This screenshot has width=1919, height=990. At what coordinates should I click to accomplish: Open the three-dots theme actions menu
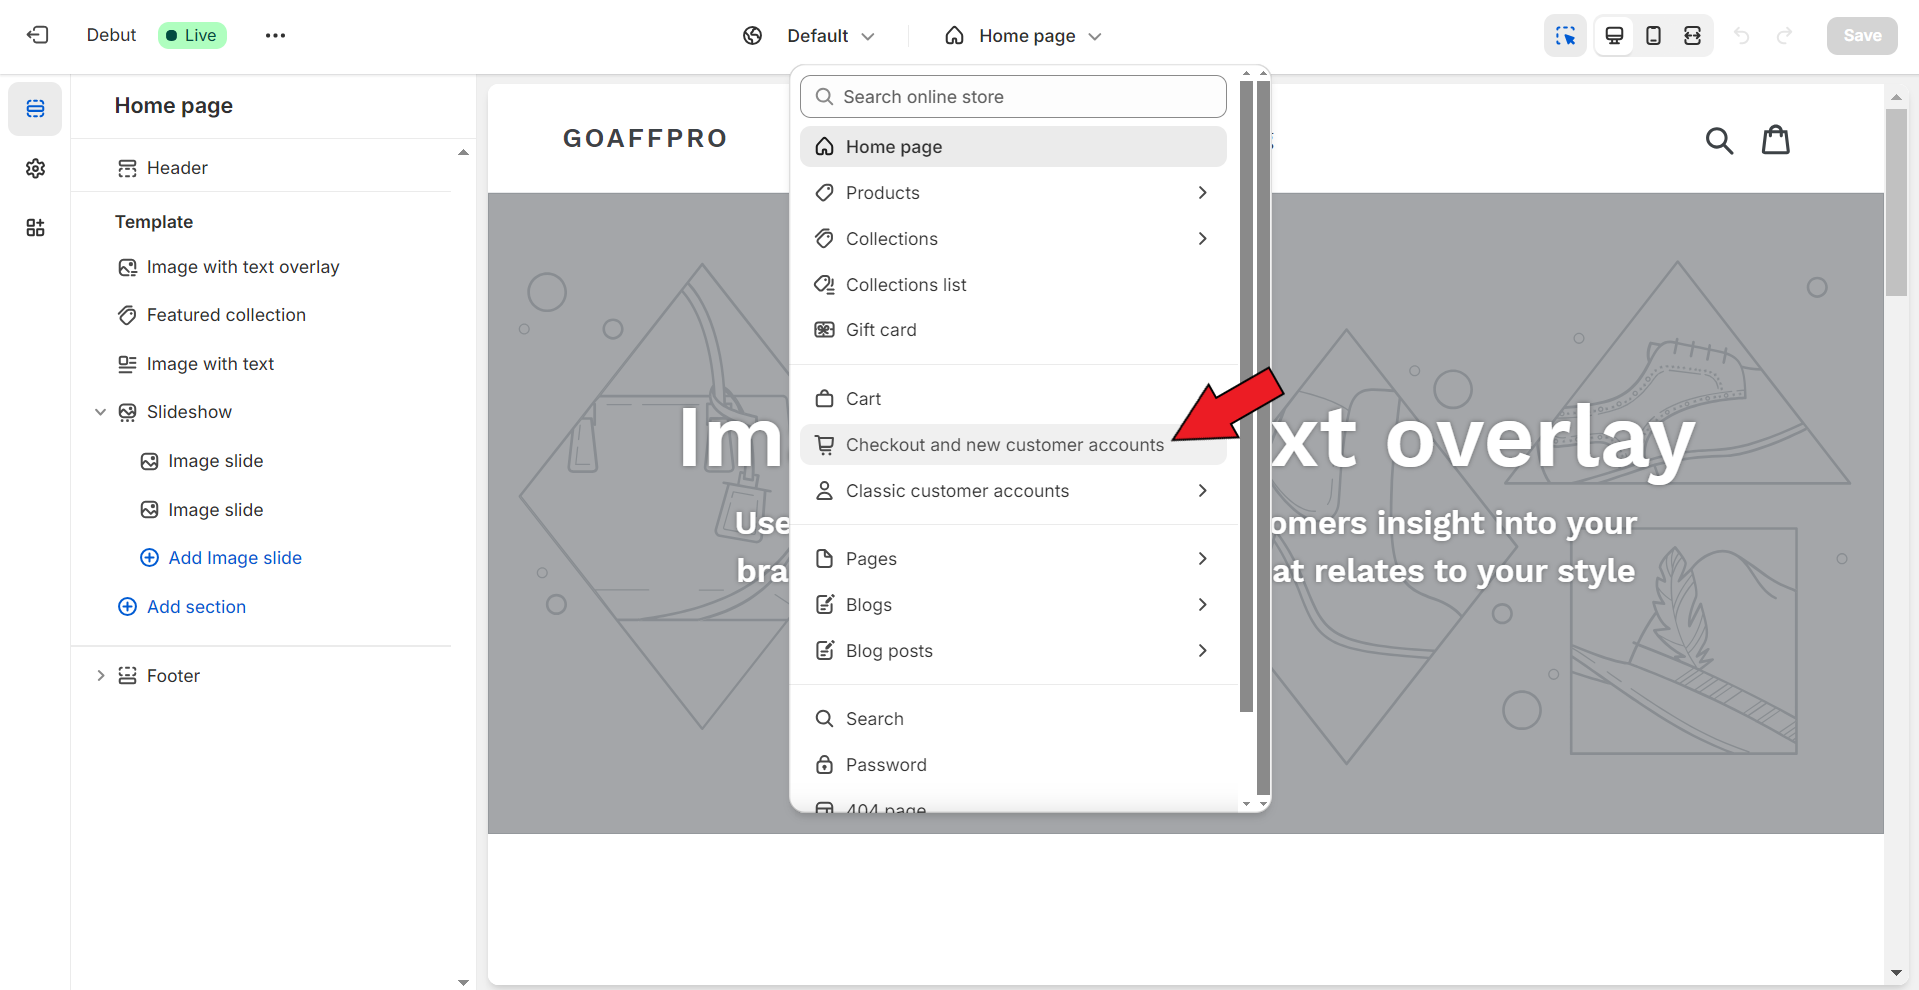pos(275,36)
